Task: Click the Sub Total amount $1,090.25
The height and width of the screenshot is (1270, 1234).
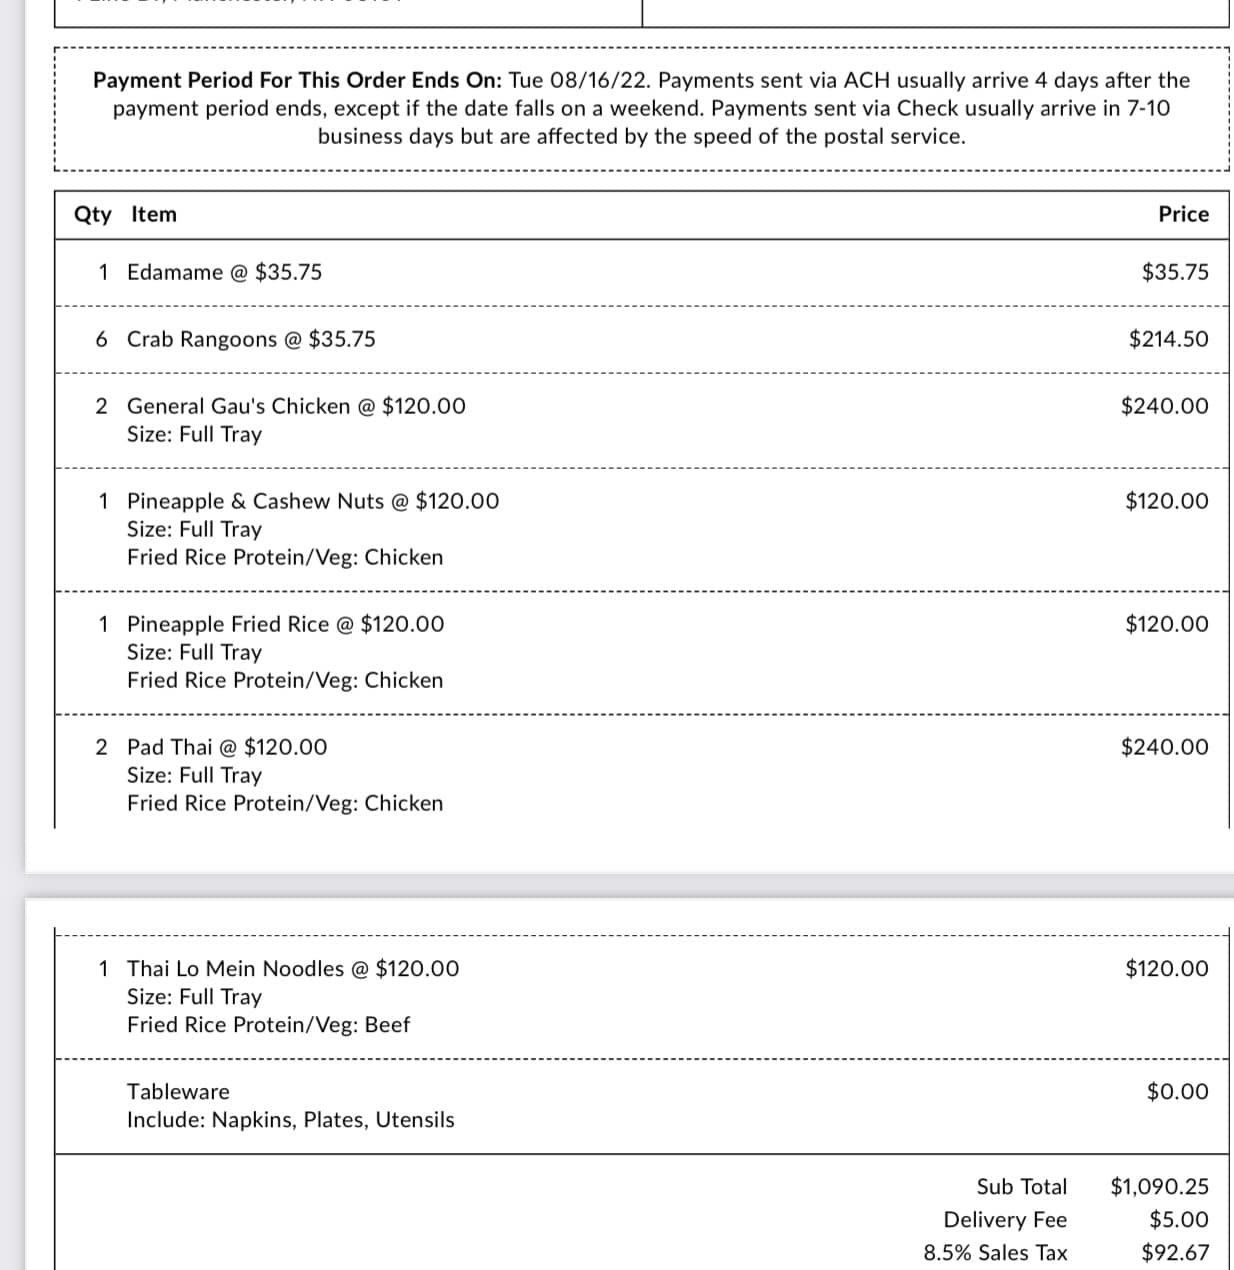Action: tap(1159, 1187)
